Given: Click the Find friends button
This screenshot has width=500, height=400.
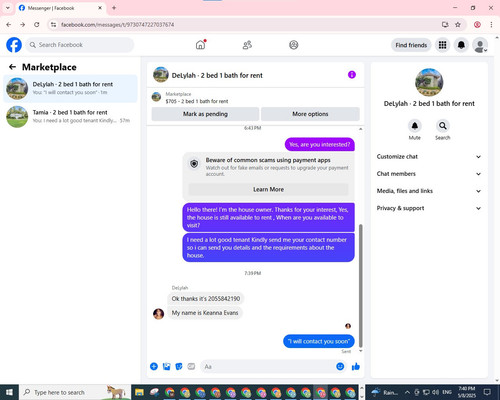Looking at the screenshot, I should point(411,45).
